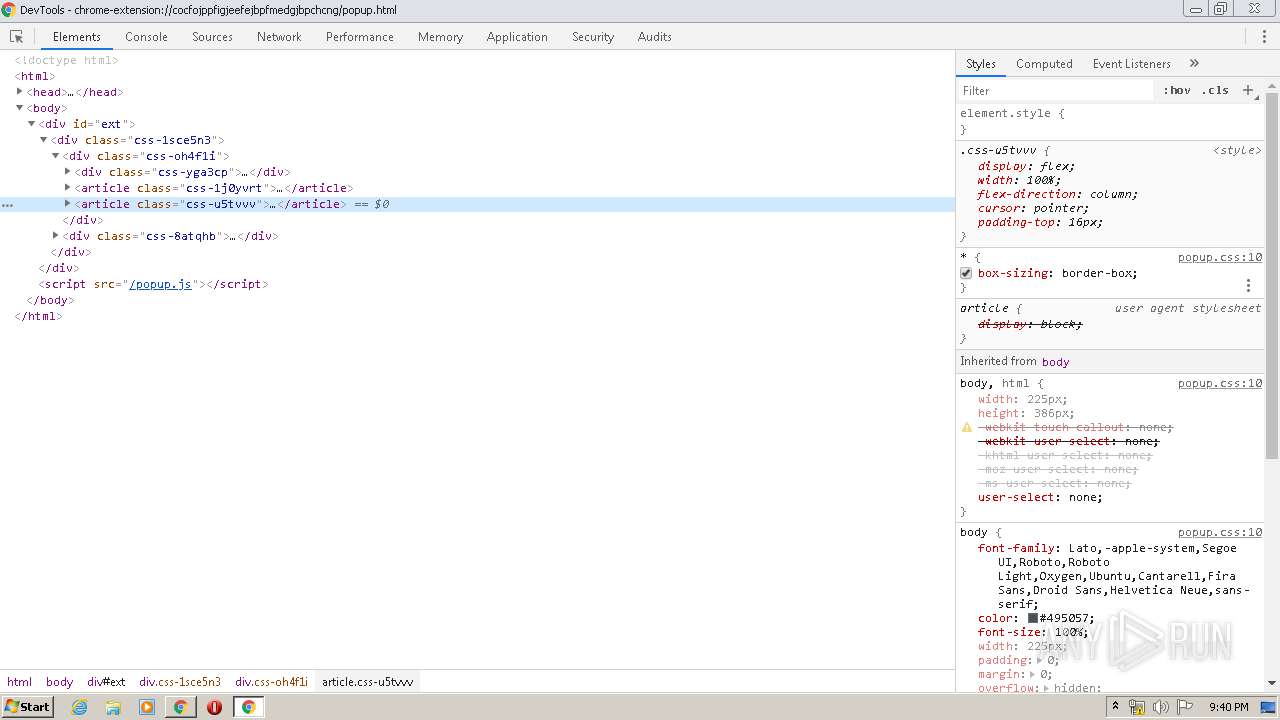Click the webkit-touch-callout warning icon
Screen dimensions: 1280x720
point(967,427)
